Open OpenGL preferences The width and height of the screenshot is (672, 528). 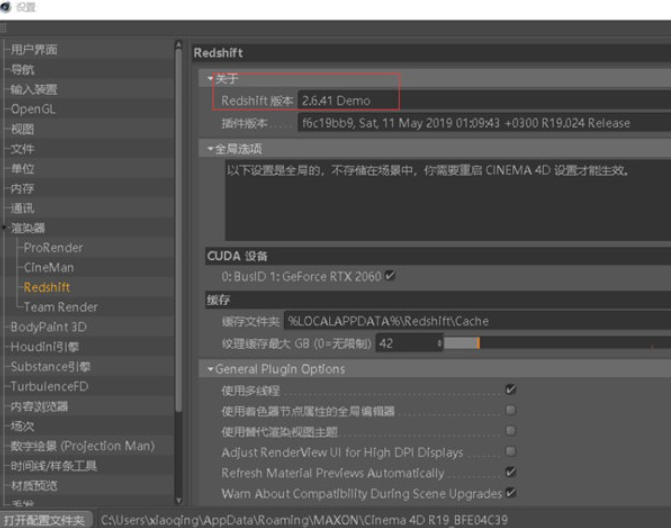[33, 109]
